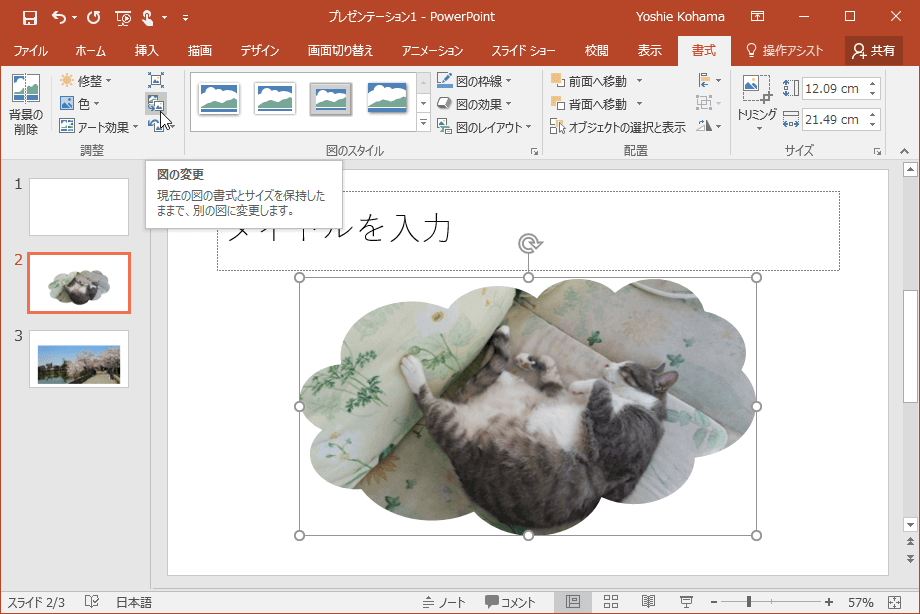Activate the Change Picture tool
920x614 pixels.
pyautogui.click(x=158, y=103)
